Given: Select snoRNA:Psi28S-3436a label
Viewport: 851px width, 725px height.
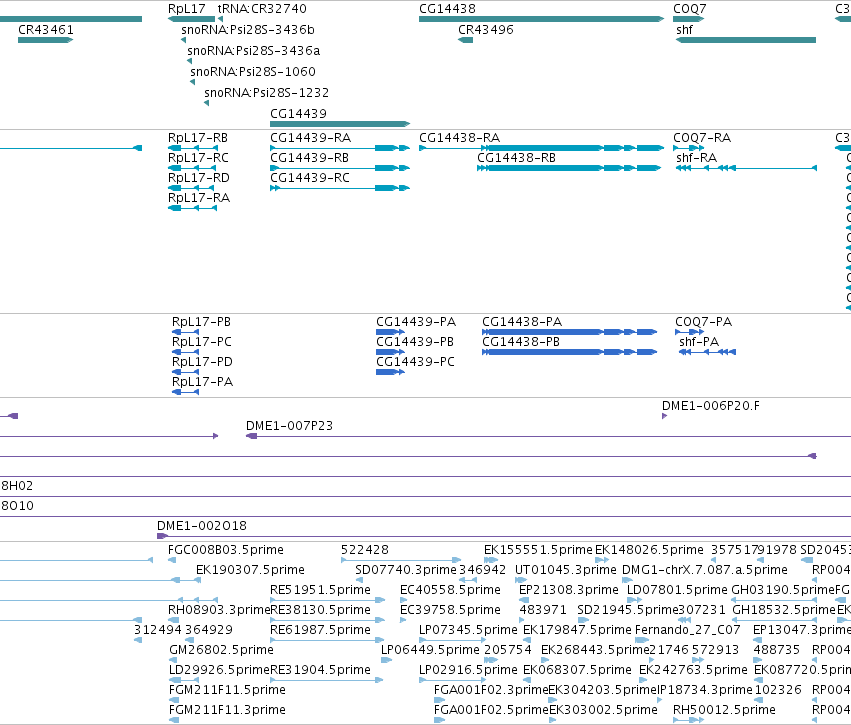Looking at the screenshot, I should pyautogui.click(x=253, y=51).
